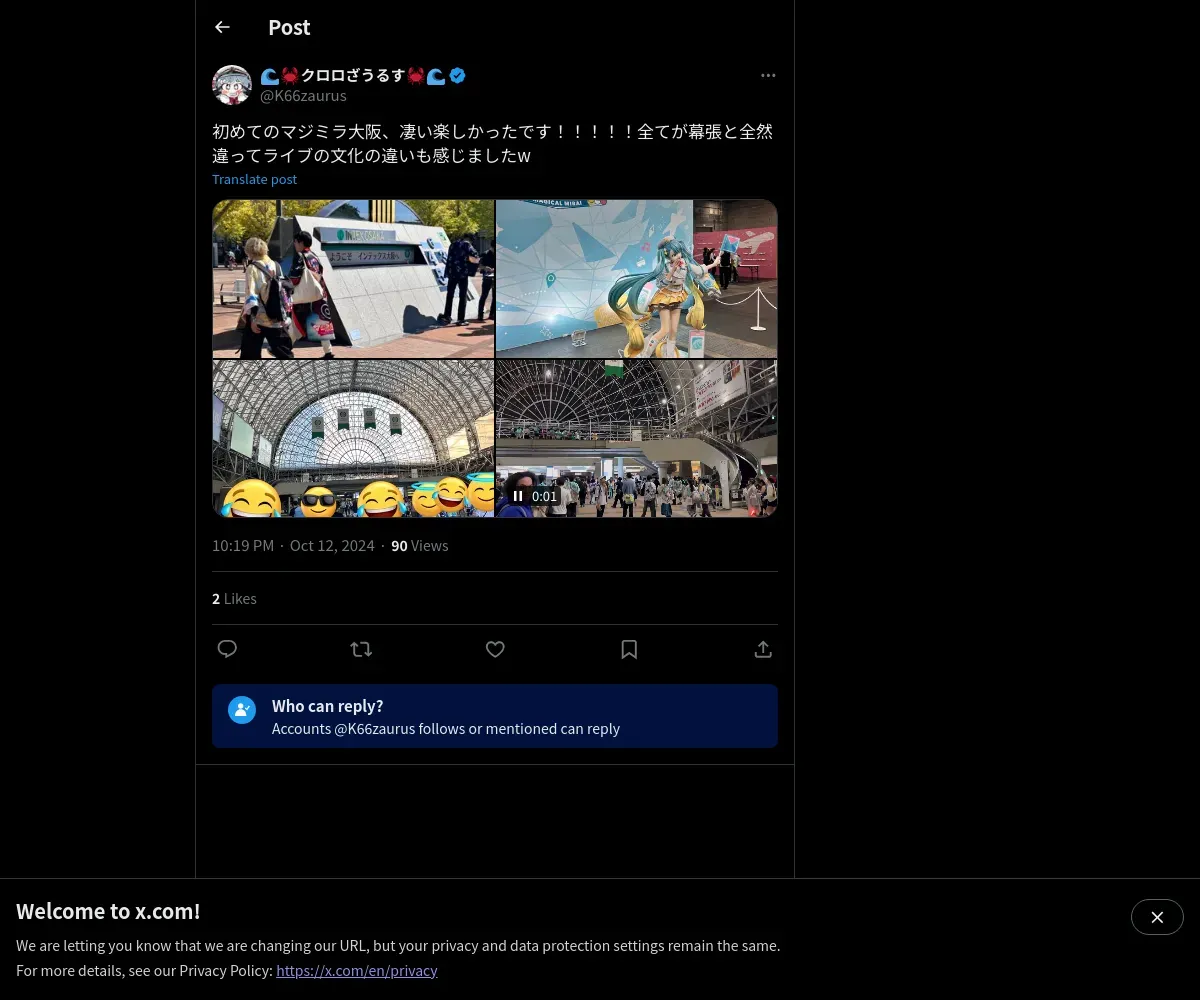The height and width of the screenshot is (1000, 1200).
Task: Open the Intex Osaka sign photo
Action: [353, 279]
